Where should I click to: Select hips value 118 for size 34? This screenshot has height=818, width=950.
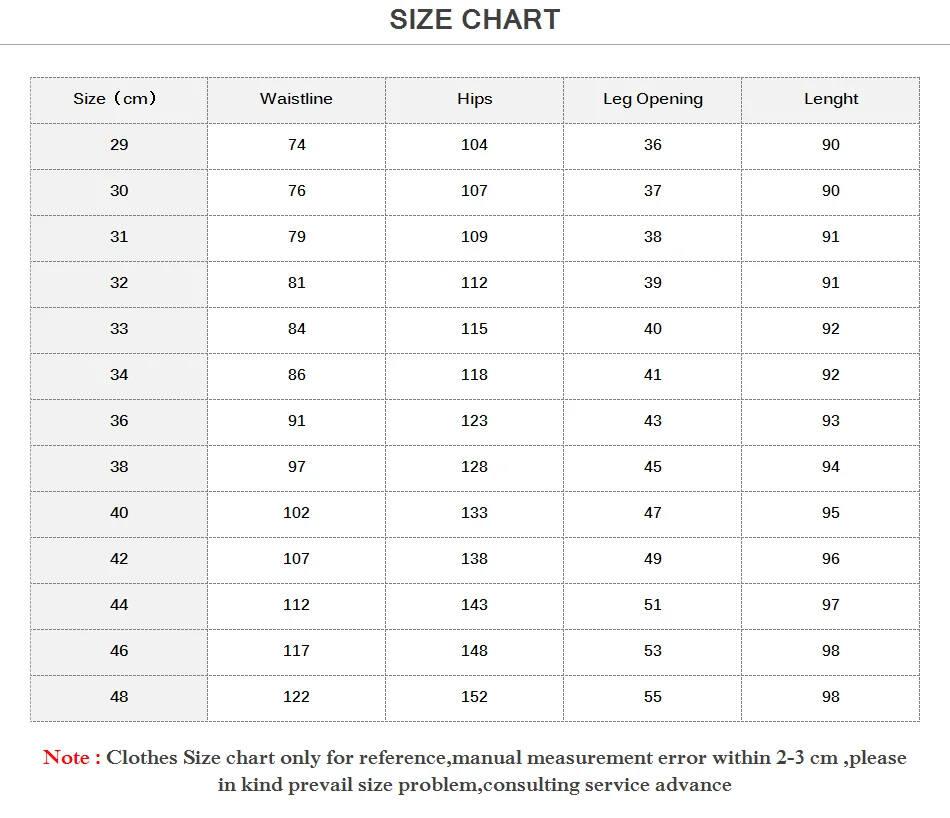point(474,375)
